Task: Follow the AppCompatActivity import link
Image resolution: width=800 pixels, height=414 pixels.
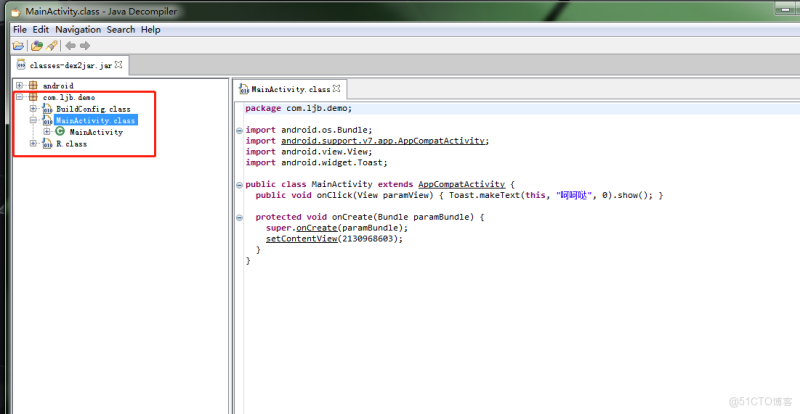Action: pyautogui.click(x=385, y=141)
